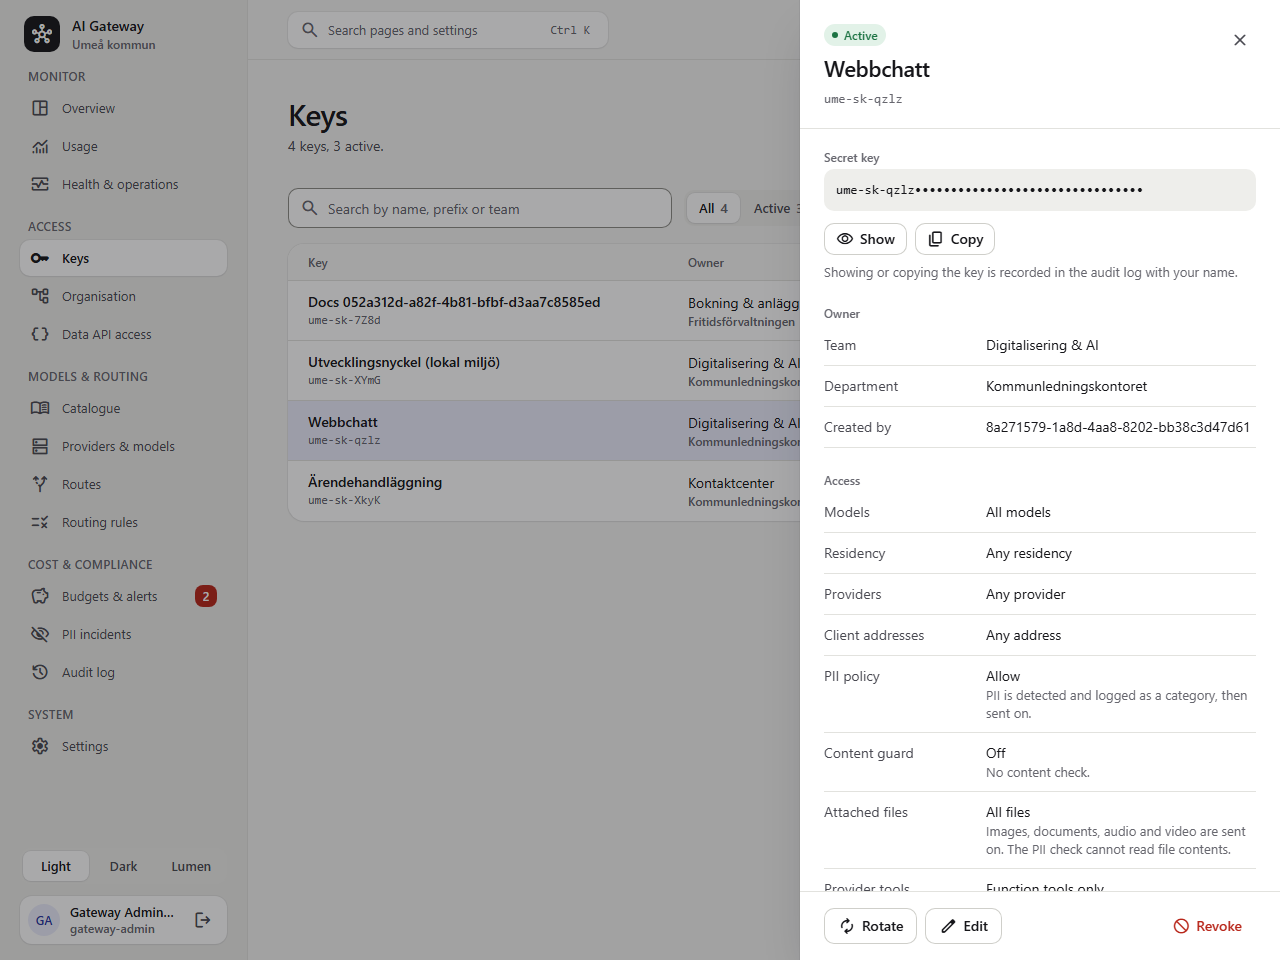Show the secret key
1280x960 pixels.
pyautogui.click(x=866, y=239)
